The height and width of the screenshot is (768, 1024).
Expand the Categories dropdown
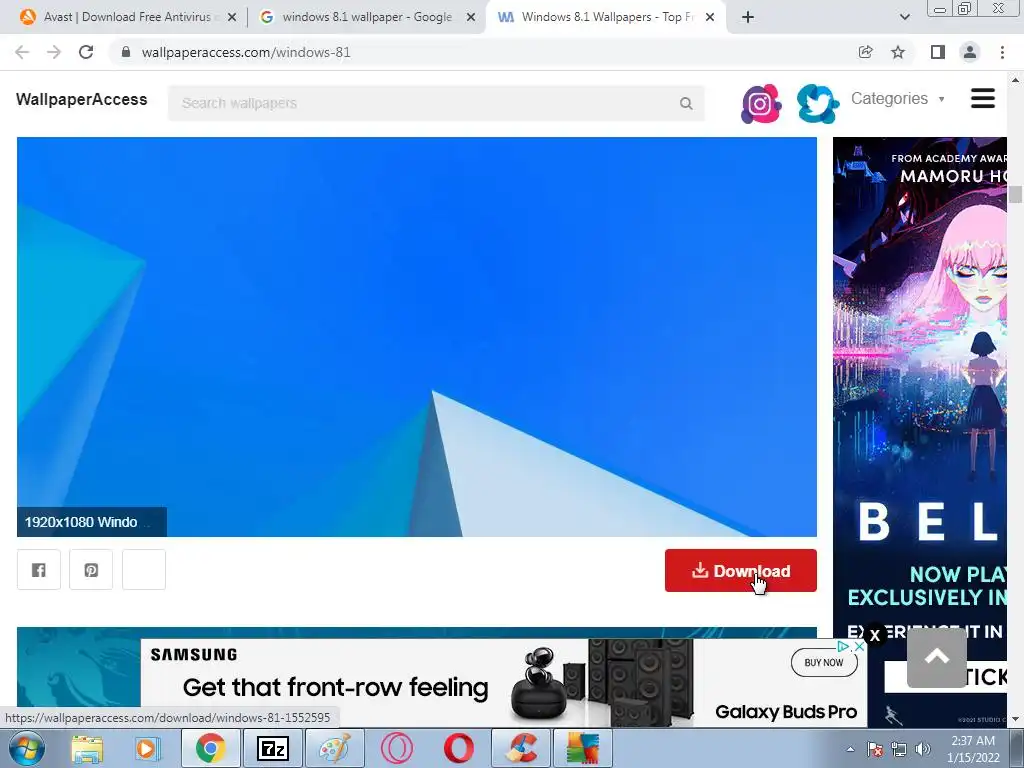(x=898, y=99)
